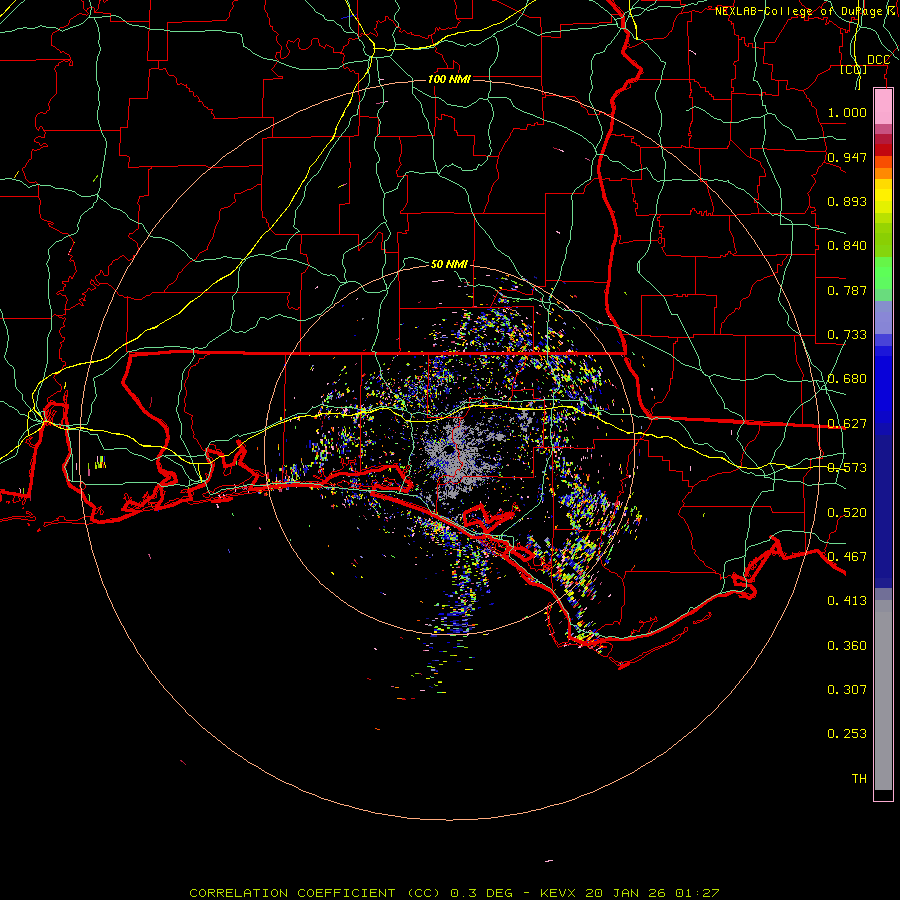The width and height of the screenshot is (900, 900).
Task: Click the 0.3 DEG elevation text
Action: click(x=481, y=893)
